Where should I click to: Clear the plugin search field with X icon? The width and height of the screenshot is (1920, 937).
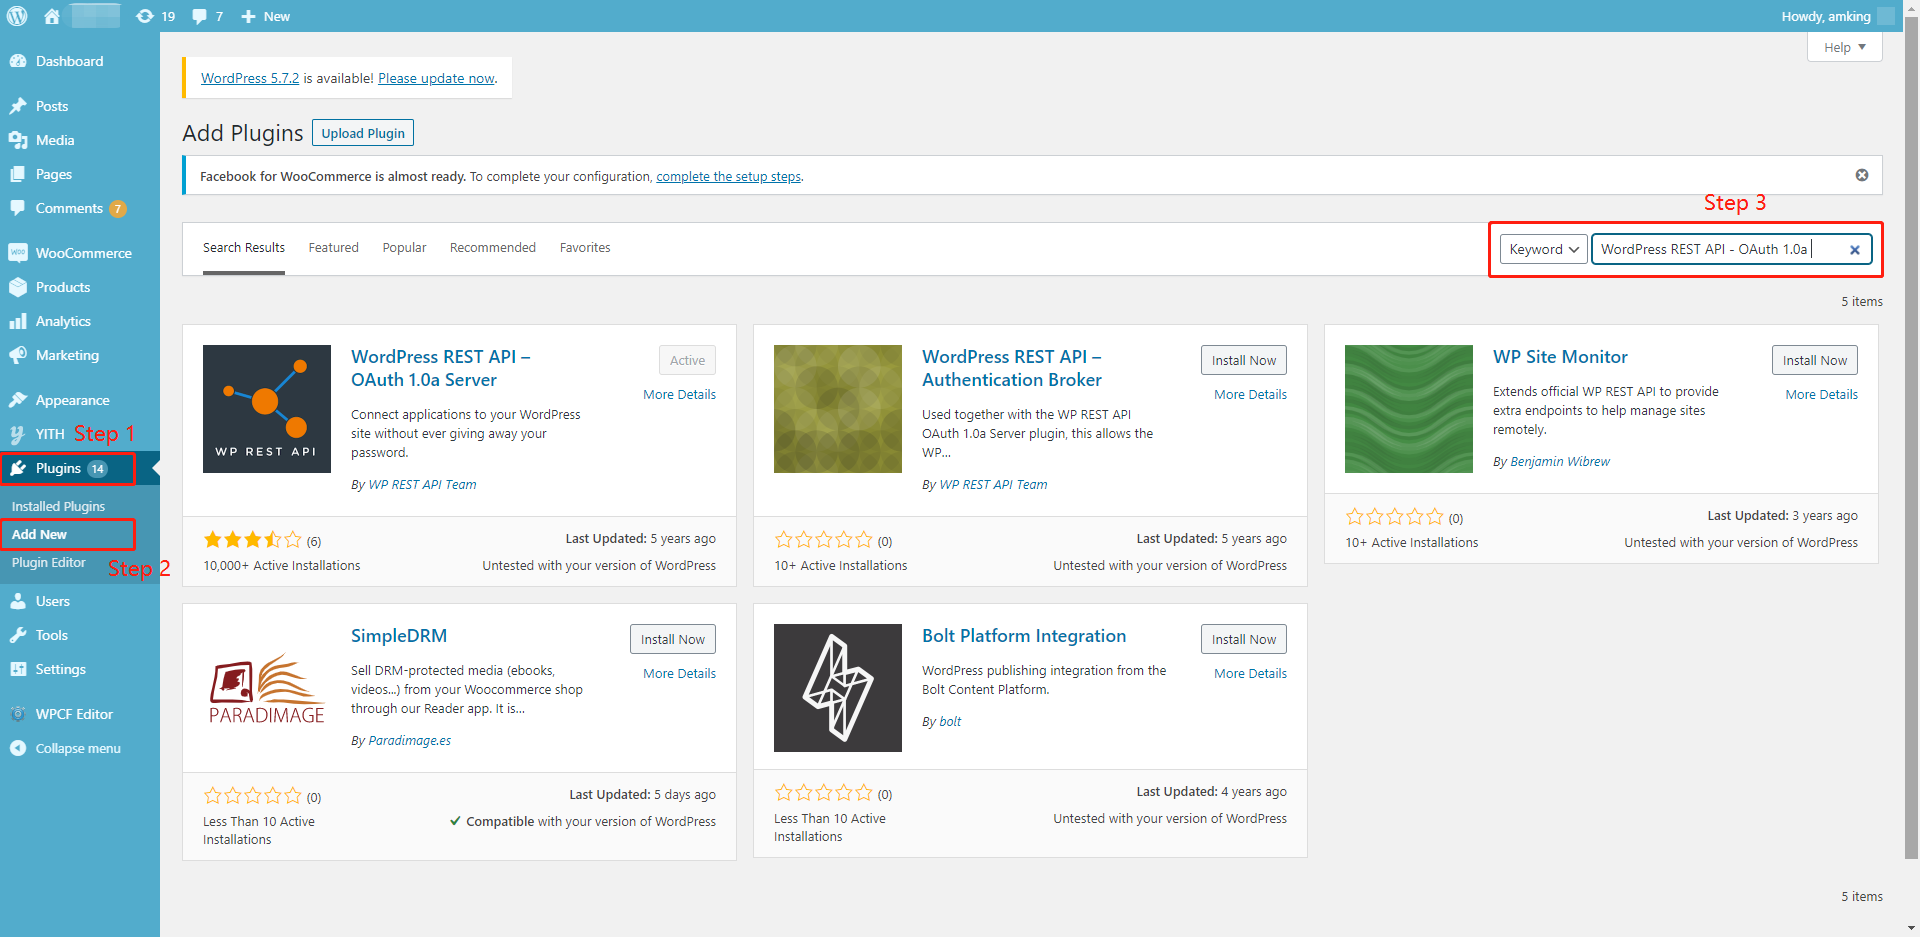[1854, 250]
